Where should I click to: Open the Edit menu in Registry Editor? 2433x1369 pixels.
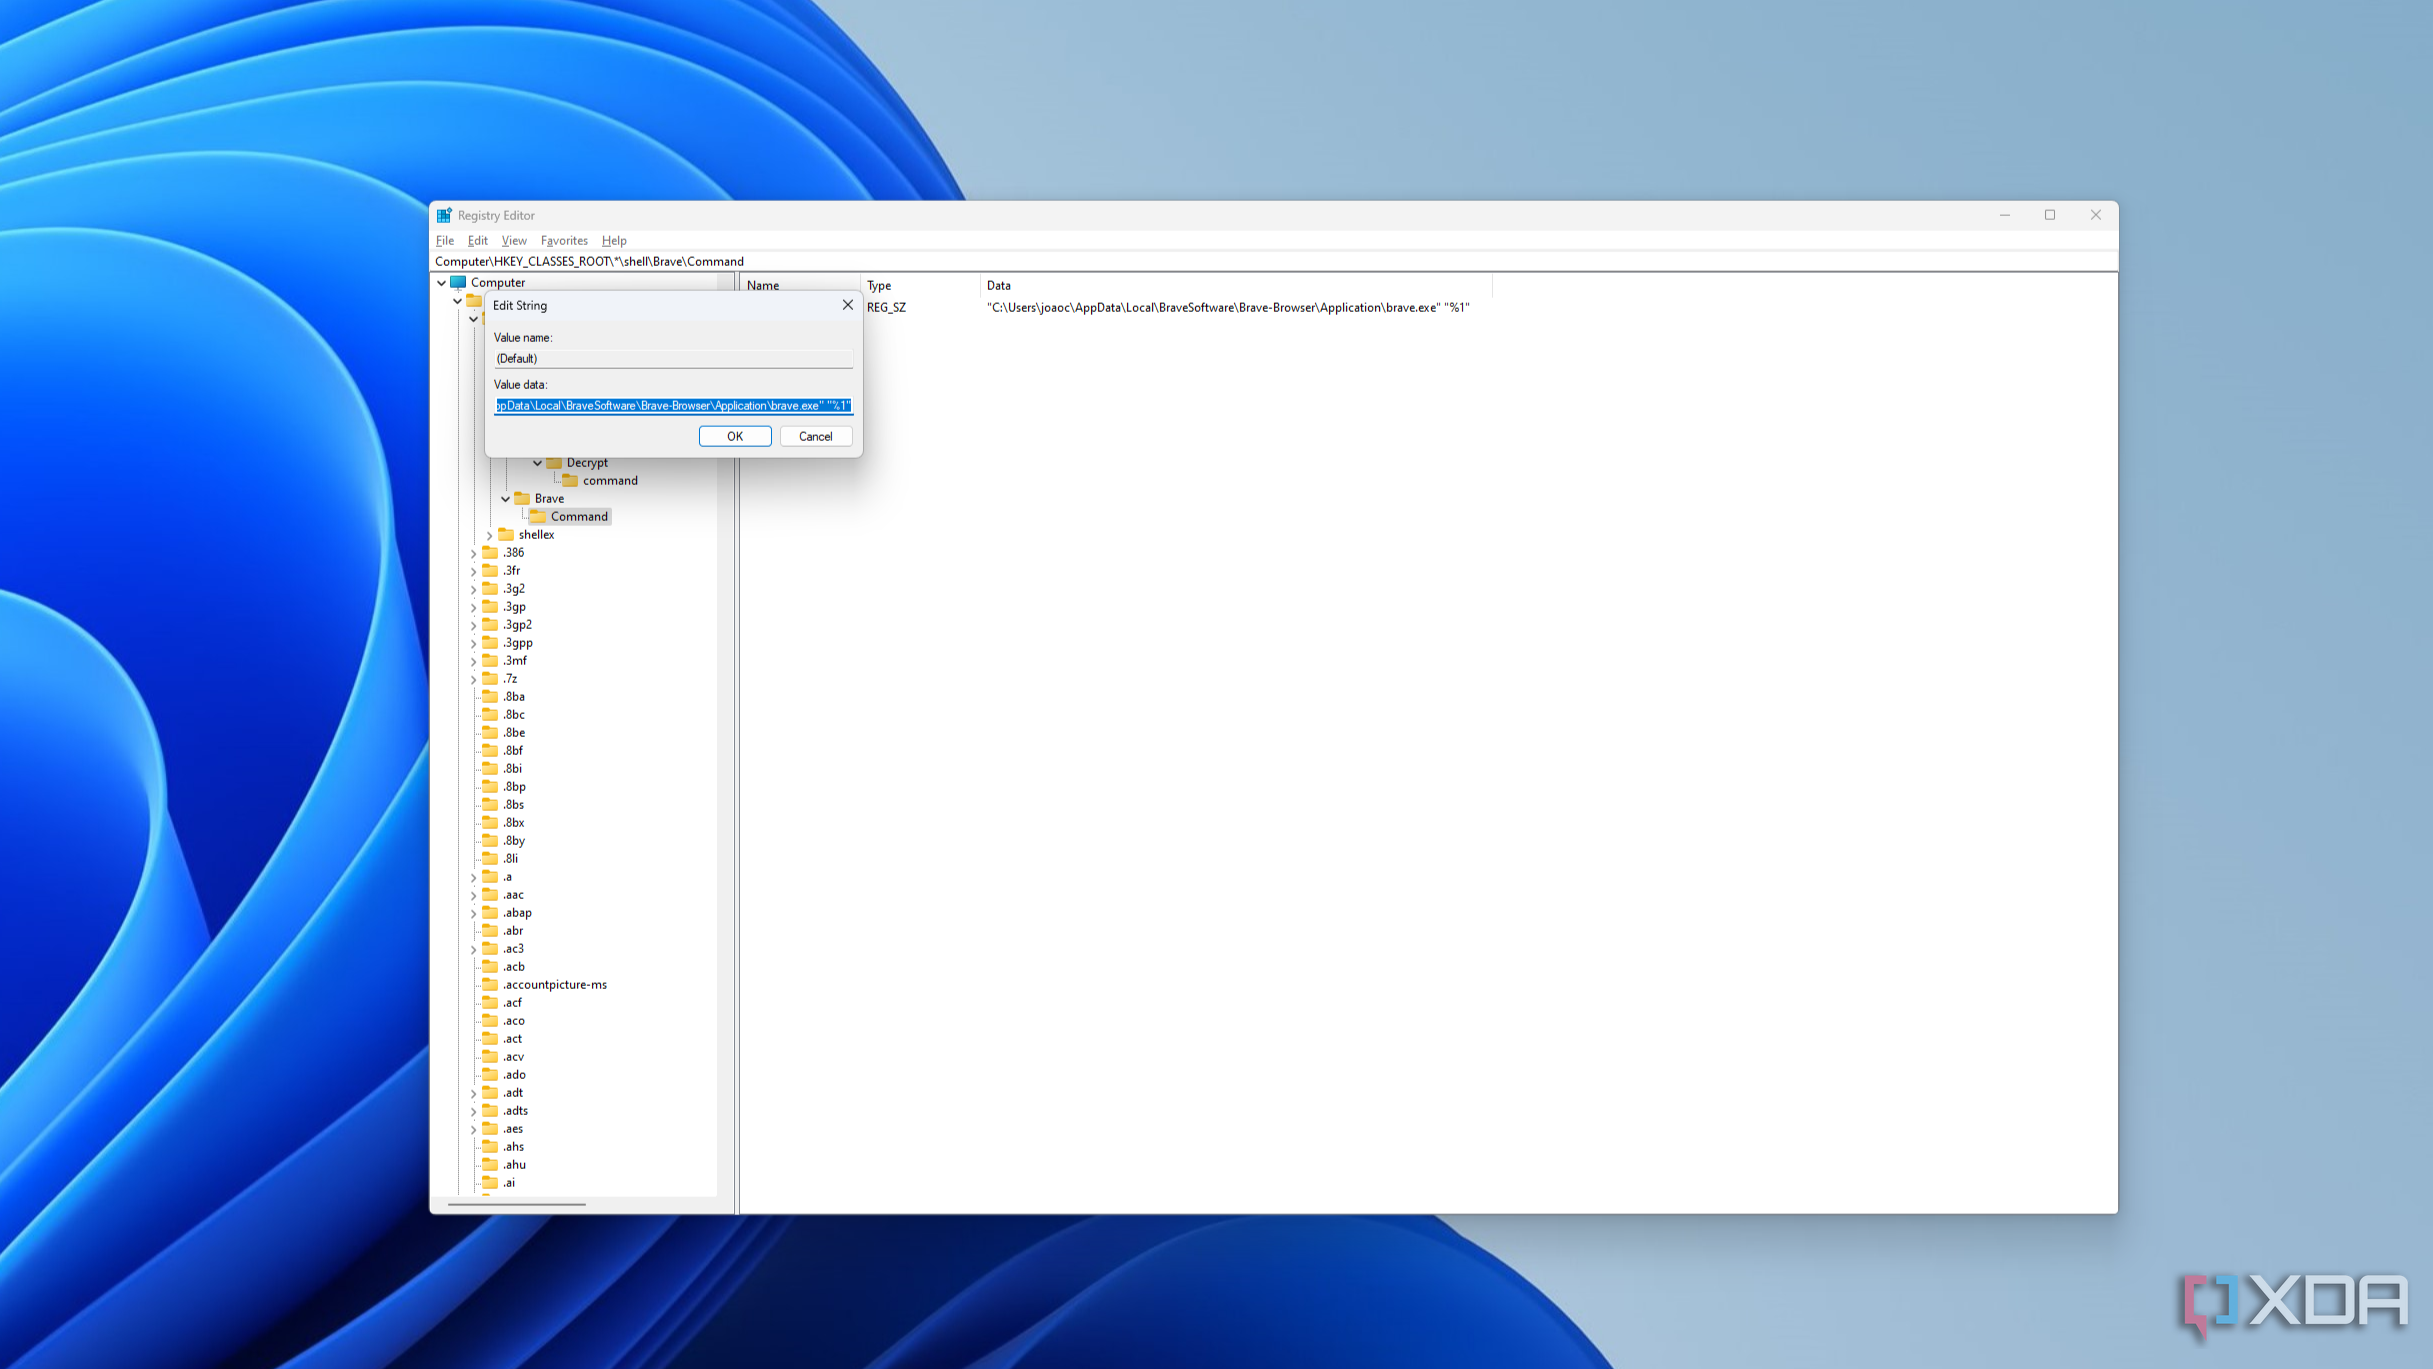[x=478, y=239]
